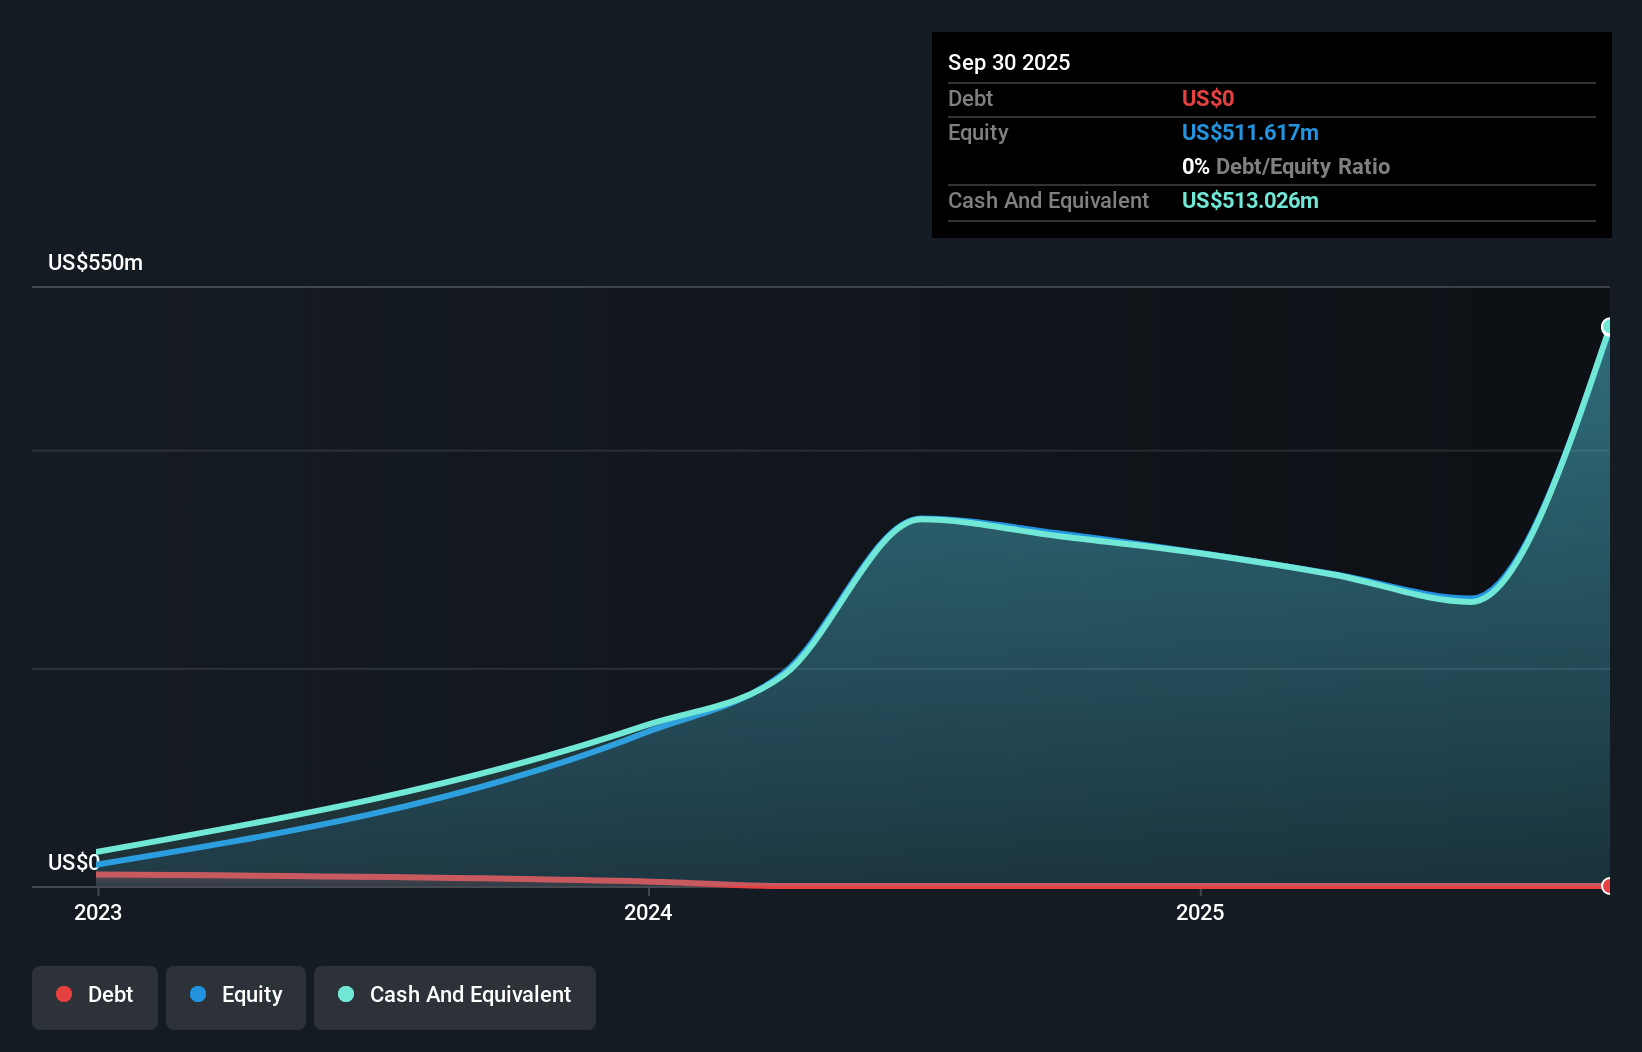Screen dimensions: 1642x1052
Task: Click the blue Equity legend dot
Action: [199, 994]
